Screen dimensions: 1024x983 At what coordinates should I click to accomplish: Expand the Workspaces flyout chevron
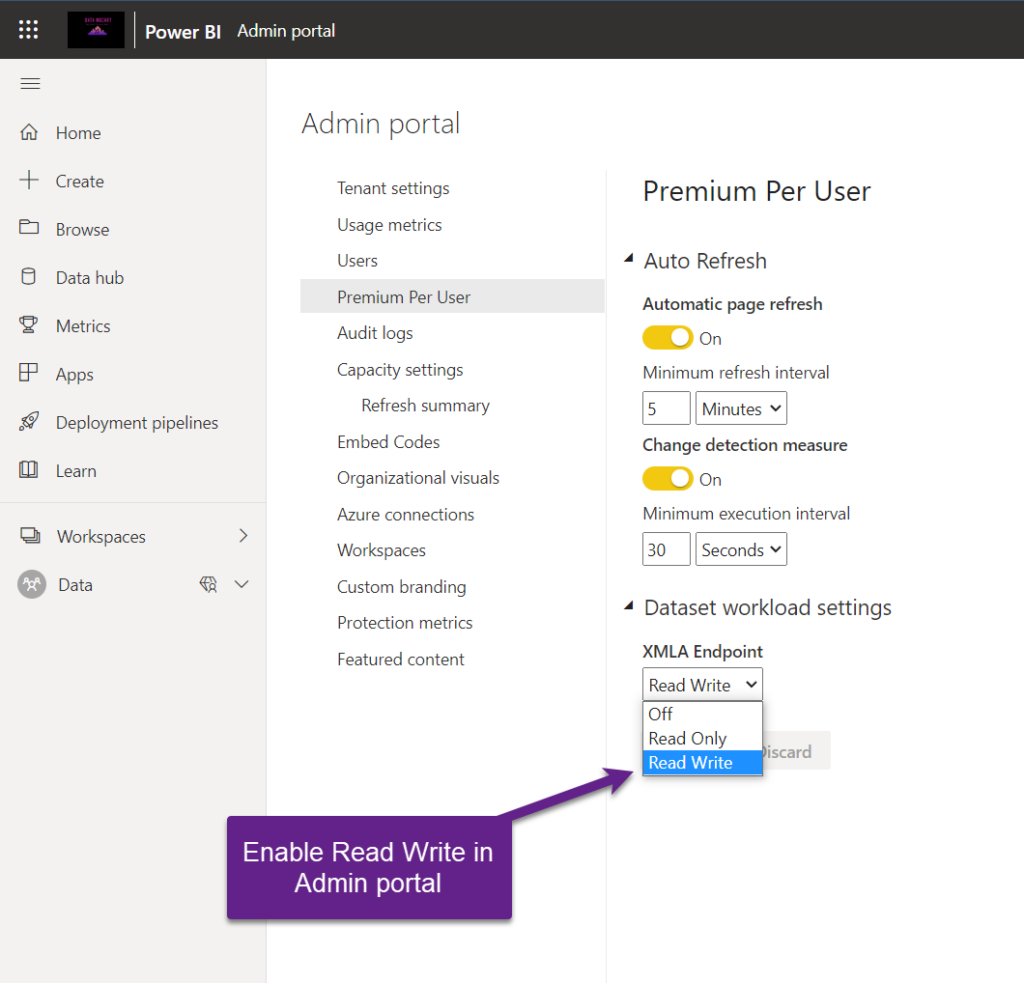click(x=243, y=536)
